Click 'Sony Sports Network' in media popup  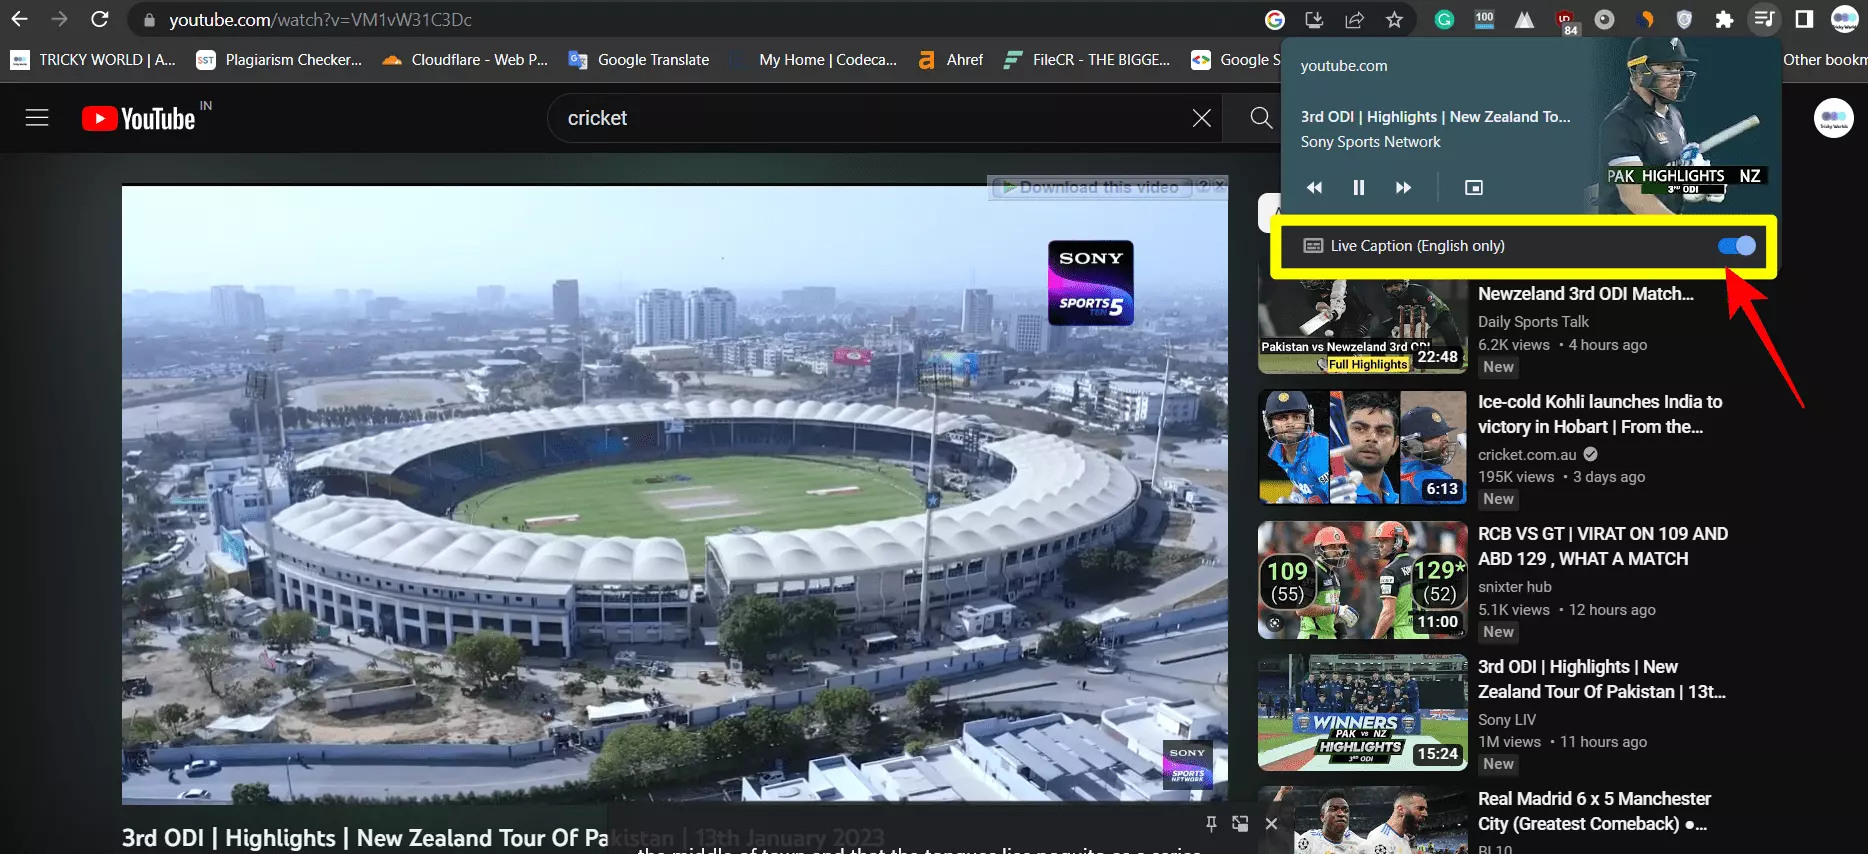coord(1370,142)
